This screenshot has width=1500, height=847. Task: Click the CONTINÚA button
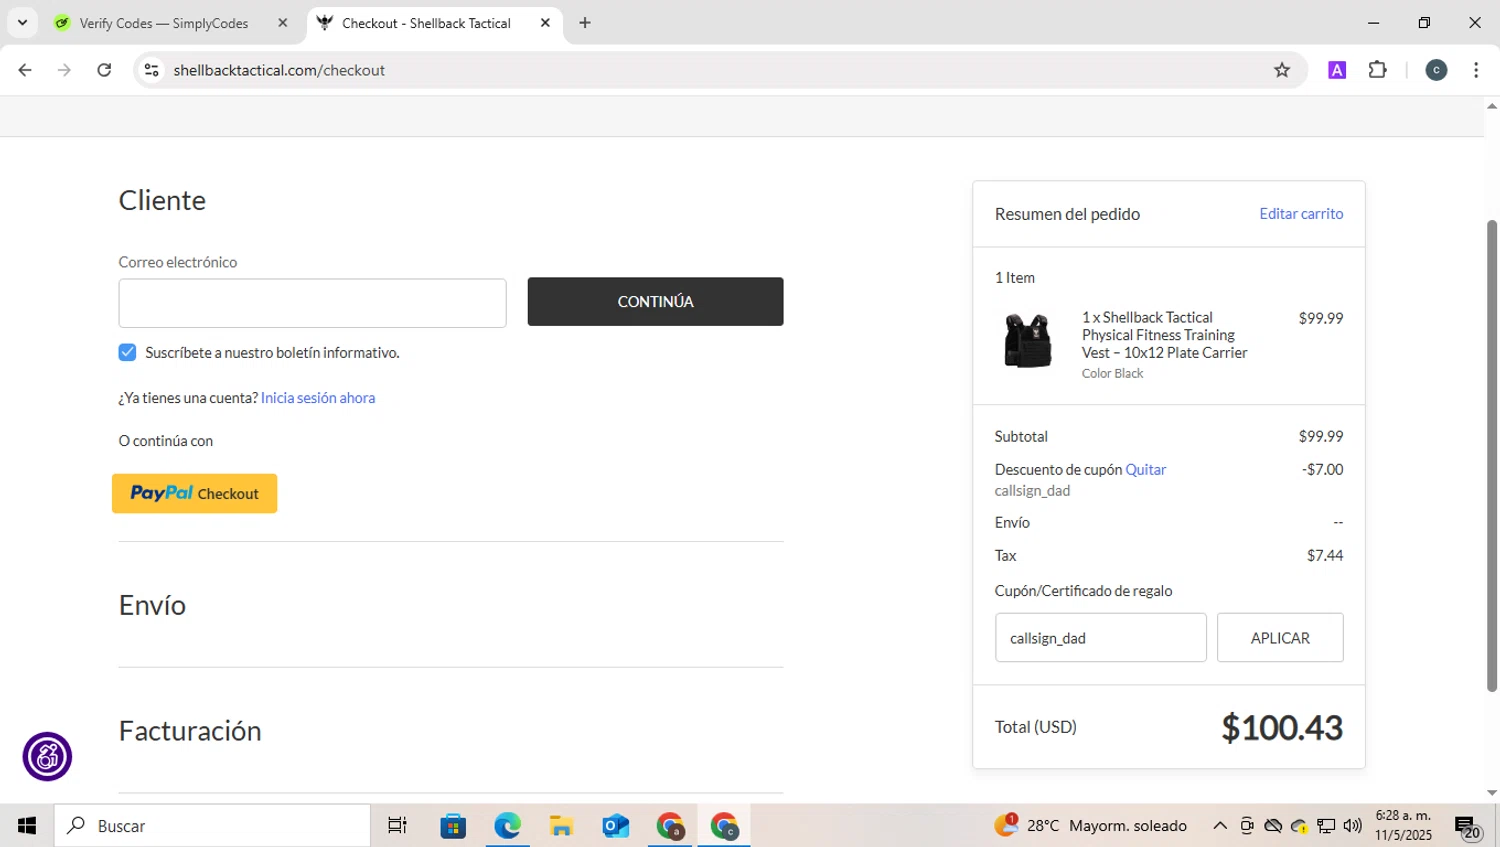655,301
